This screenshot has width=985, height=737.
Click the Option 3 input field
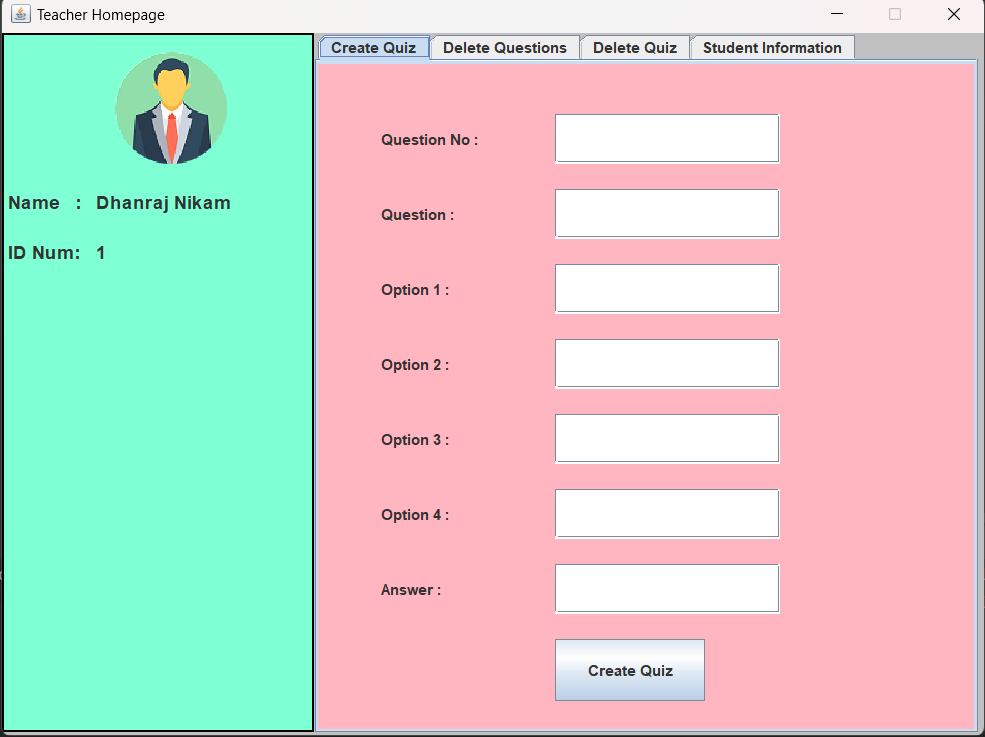click(667, 438)
